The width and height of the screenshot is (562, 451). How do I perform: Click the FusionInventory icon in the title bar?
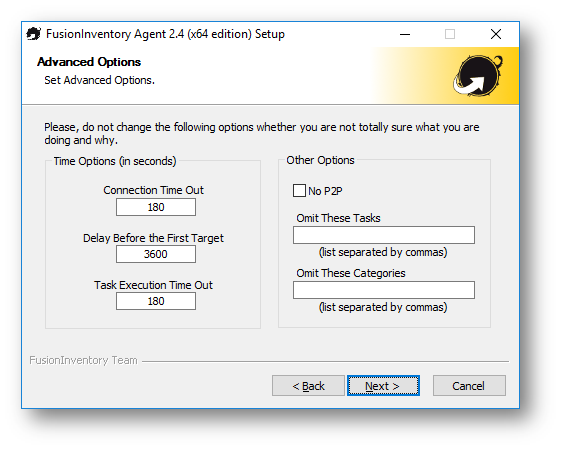(34, 34)
